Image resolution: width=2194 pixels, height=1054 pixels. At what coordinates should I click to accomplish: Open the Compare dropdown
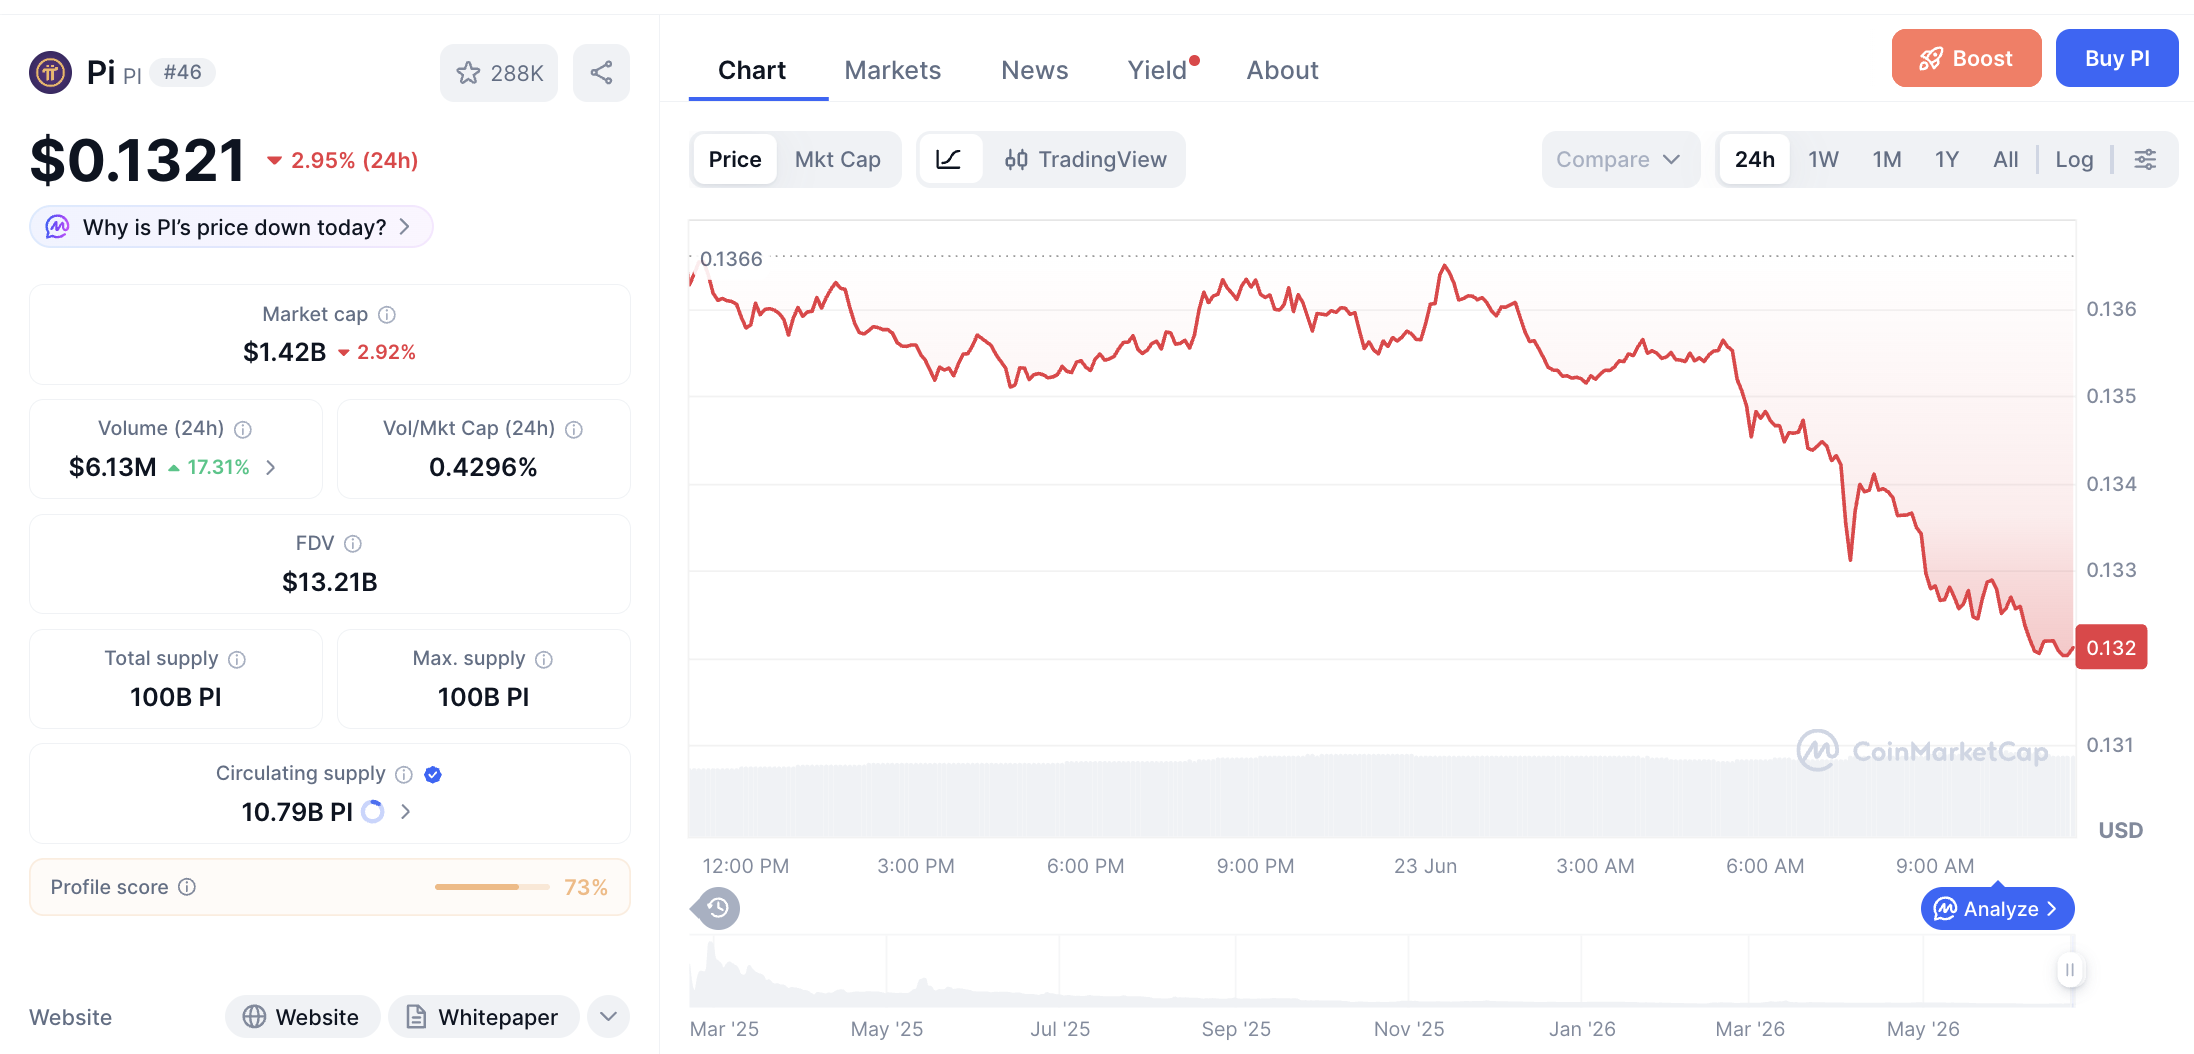[x=1620, y=159]
